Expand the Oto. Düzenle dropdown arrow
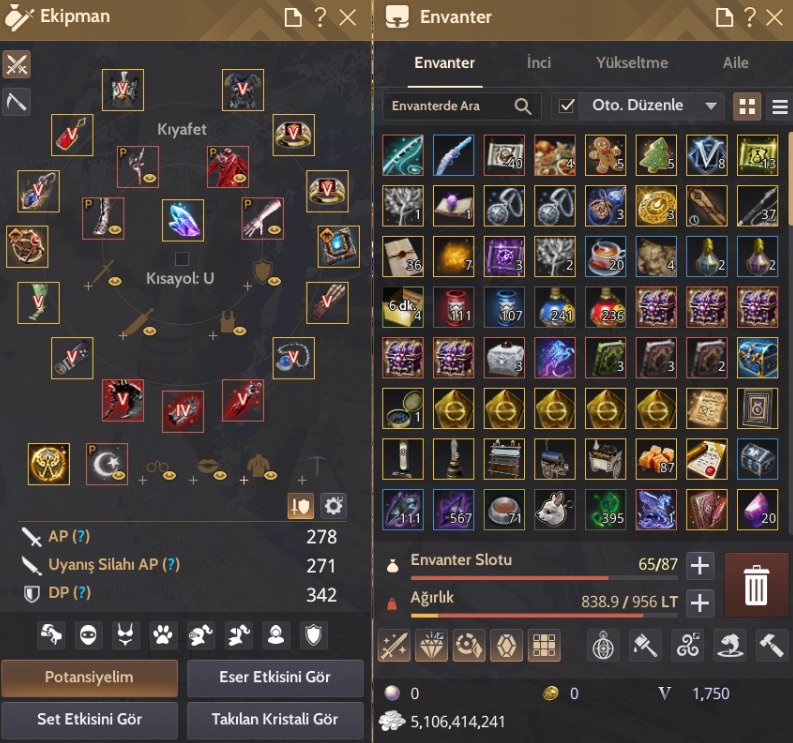The width and height of the screenshot is (793, 743). (x=711, y=106)
